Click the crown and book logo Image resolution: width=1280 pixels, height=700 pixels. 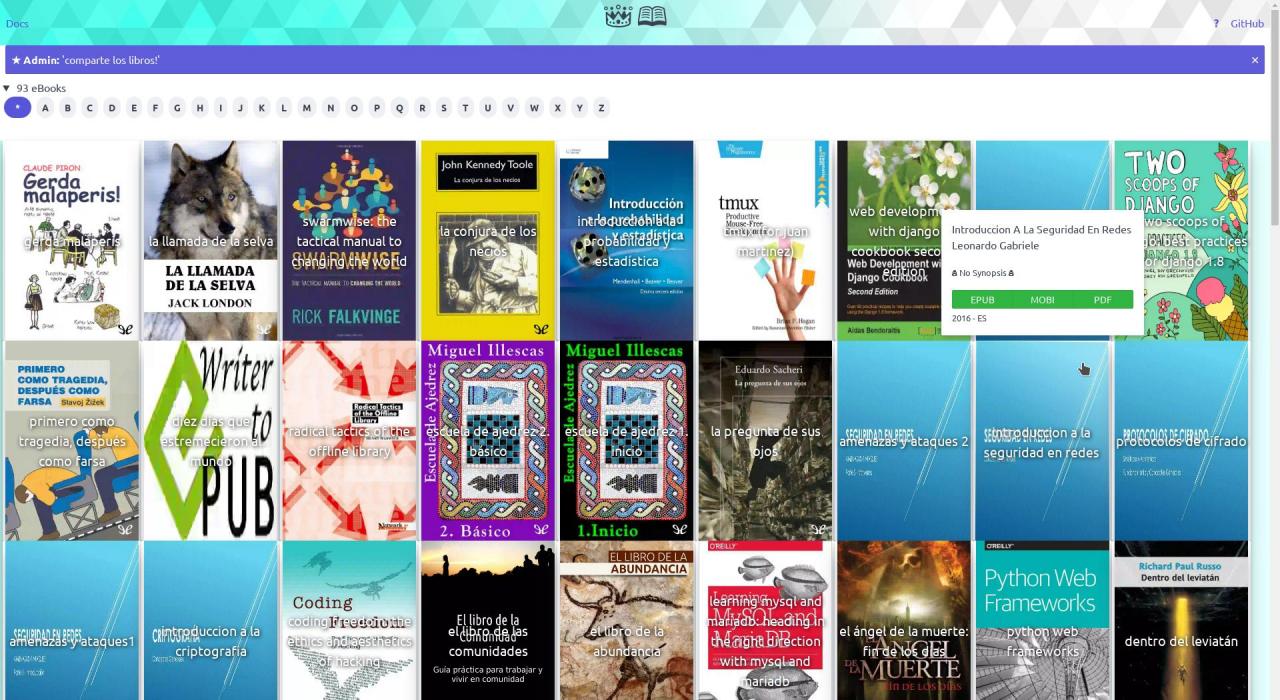point(635,16)
